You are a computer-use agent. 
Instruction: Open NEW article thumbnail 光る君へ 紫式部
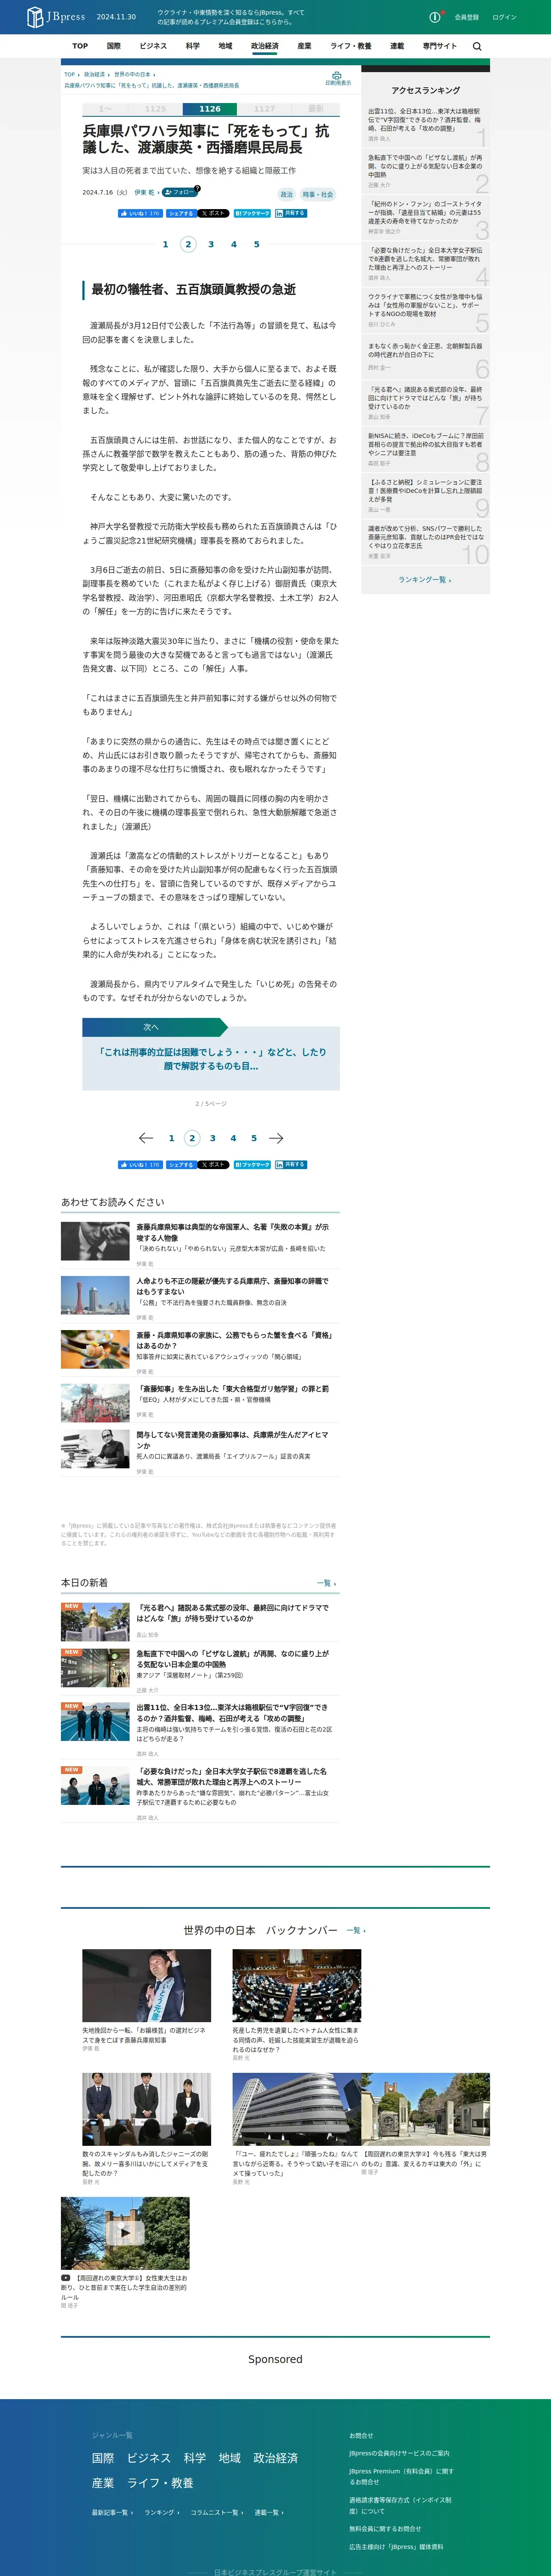point(95,1622)
